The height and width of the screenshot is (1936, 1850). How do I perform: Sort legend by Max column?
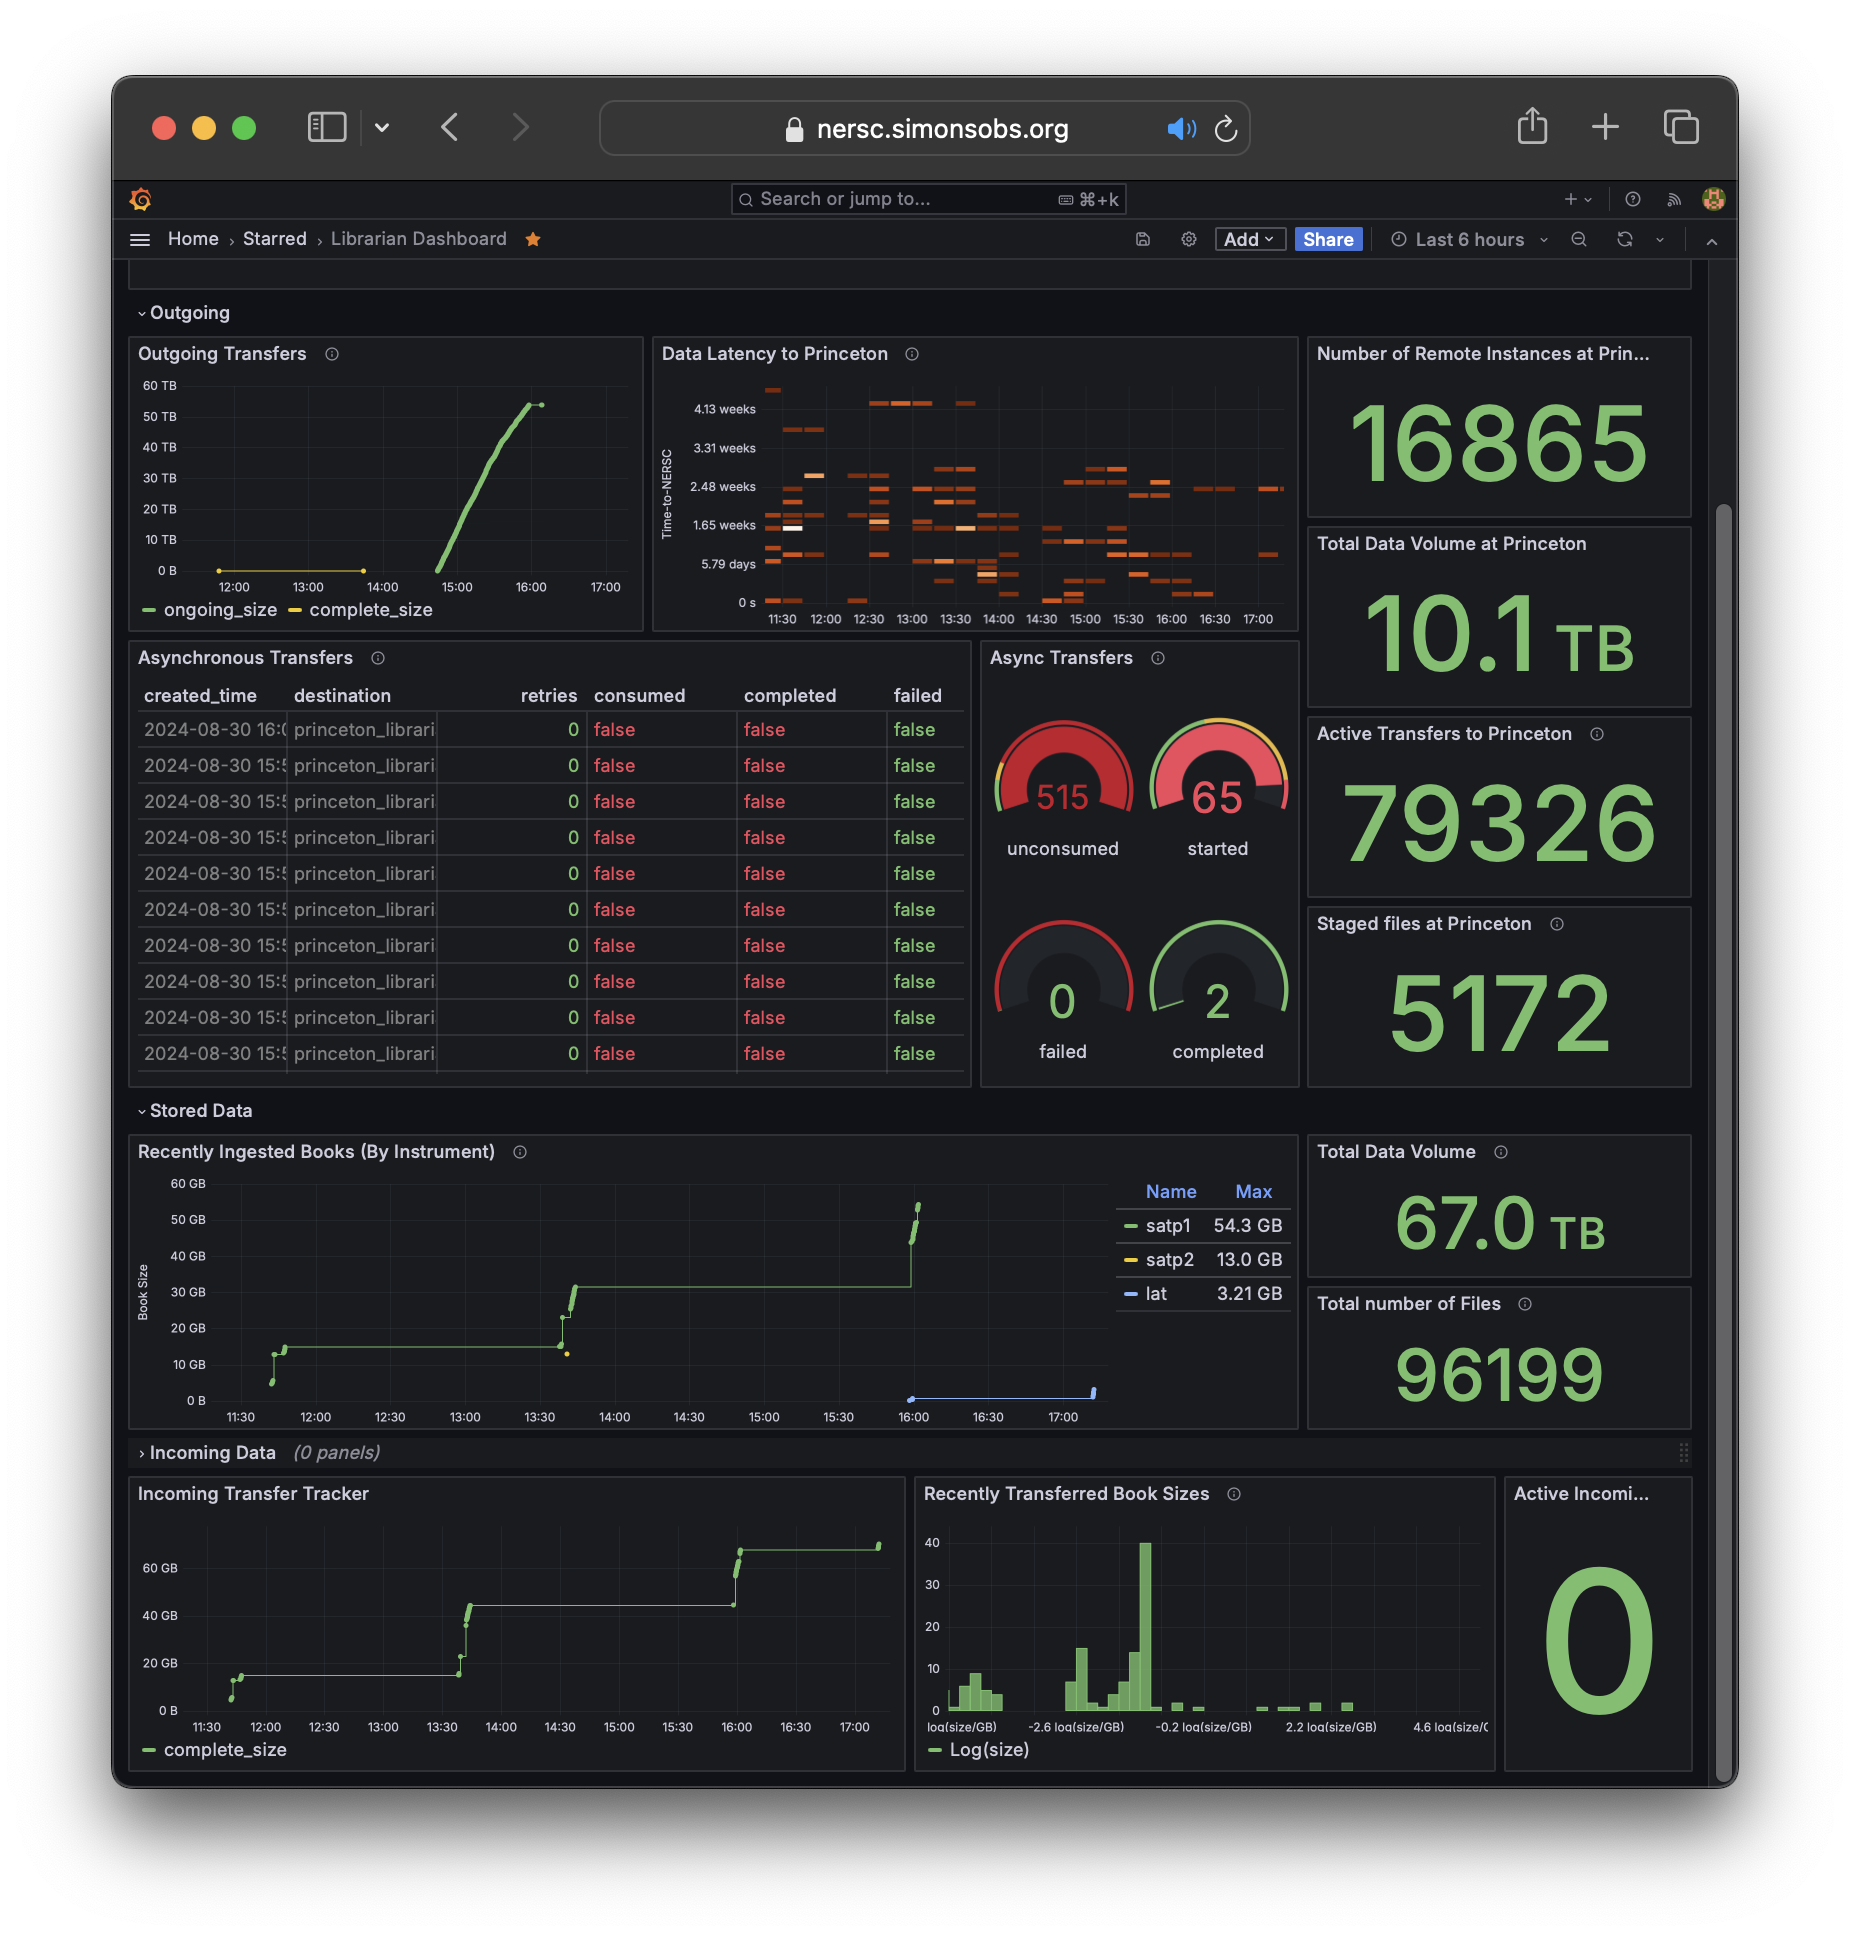point(1254,1192)
